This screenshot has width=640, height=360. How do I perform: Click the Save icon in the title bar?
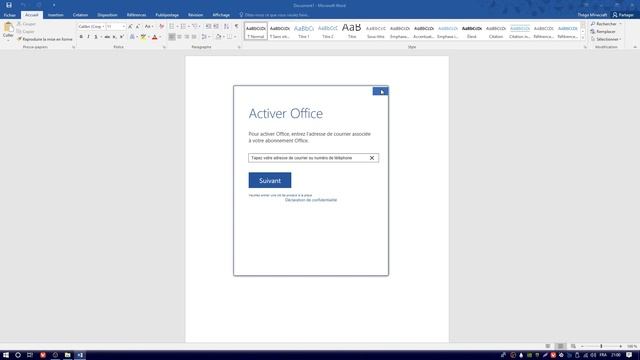click(x=9, y=5)
